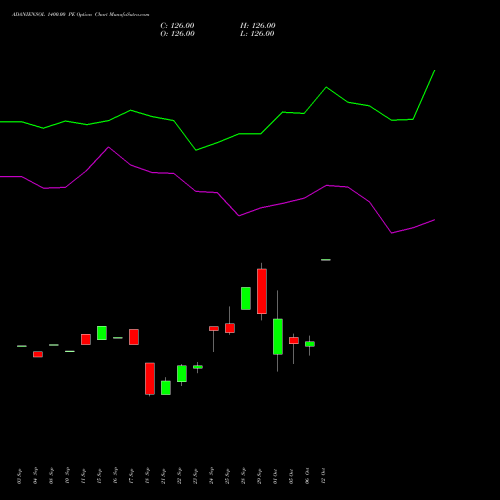Viewport: 500px width, 500px height.
Task: Select the small green dash candle above 12 Oct
Action: (x=326, y=260)
